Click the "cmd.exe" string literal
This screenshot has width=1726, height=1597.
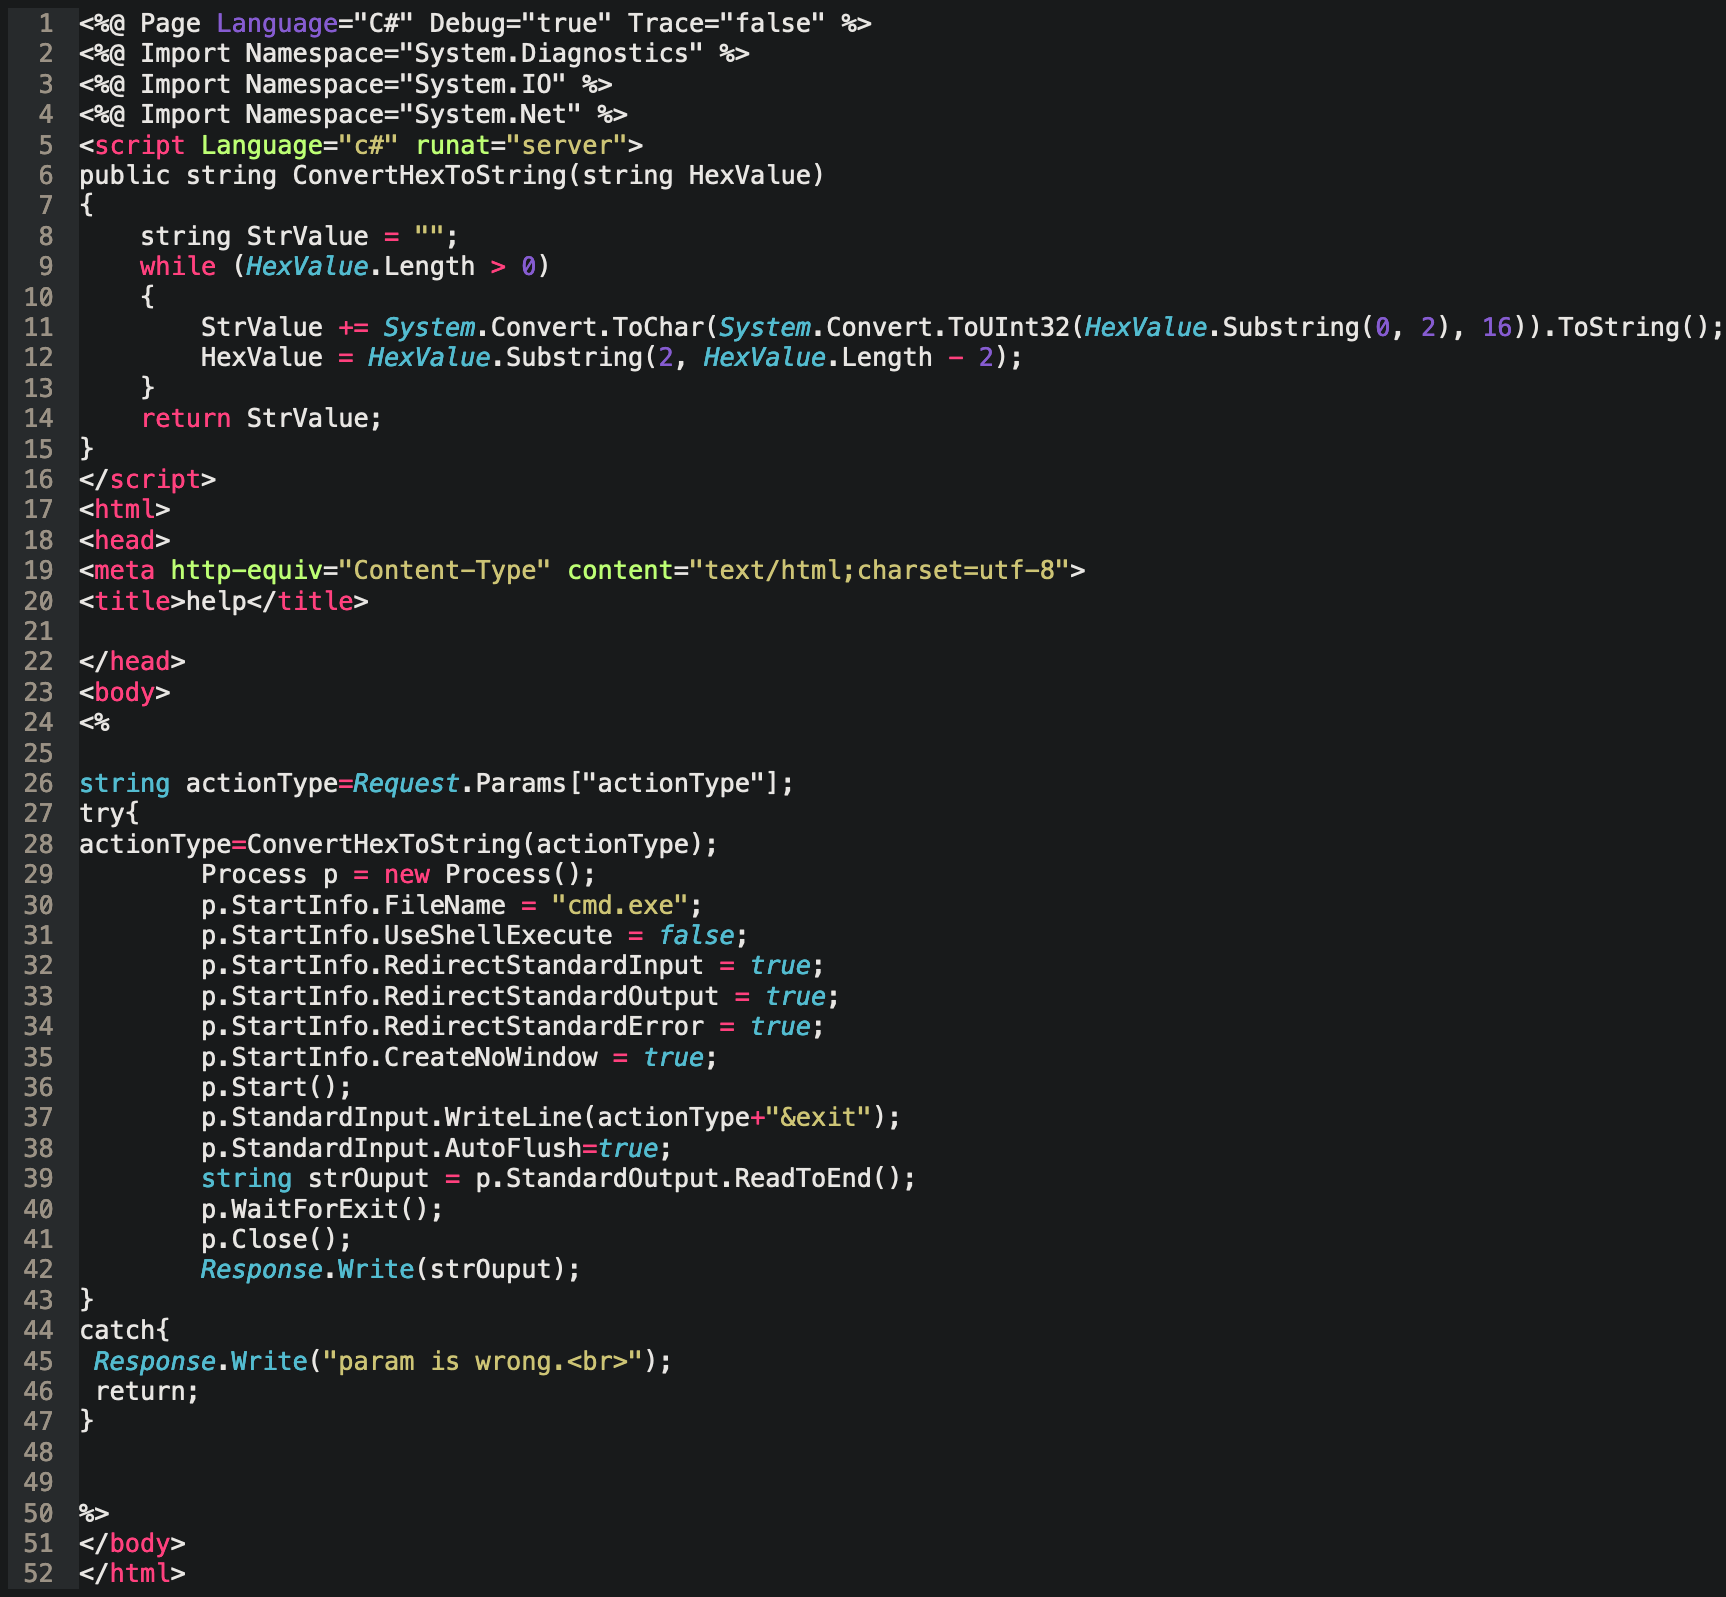tap(620, 905)
